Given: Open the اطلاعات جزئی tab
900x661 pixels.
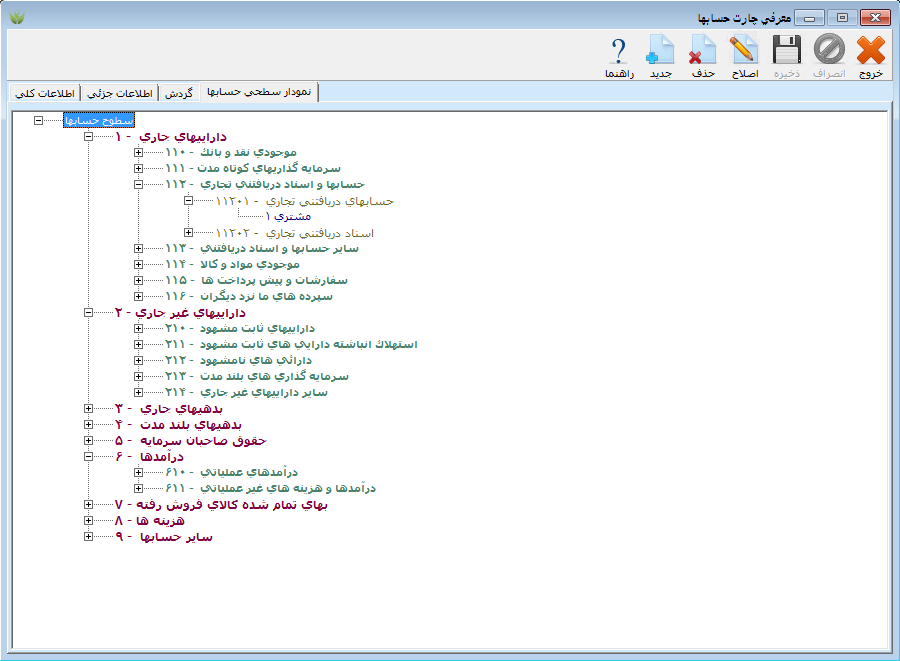Looking at the screenshot, I should coord(119,92).
